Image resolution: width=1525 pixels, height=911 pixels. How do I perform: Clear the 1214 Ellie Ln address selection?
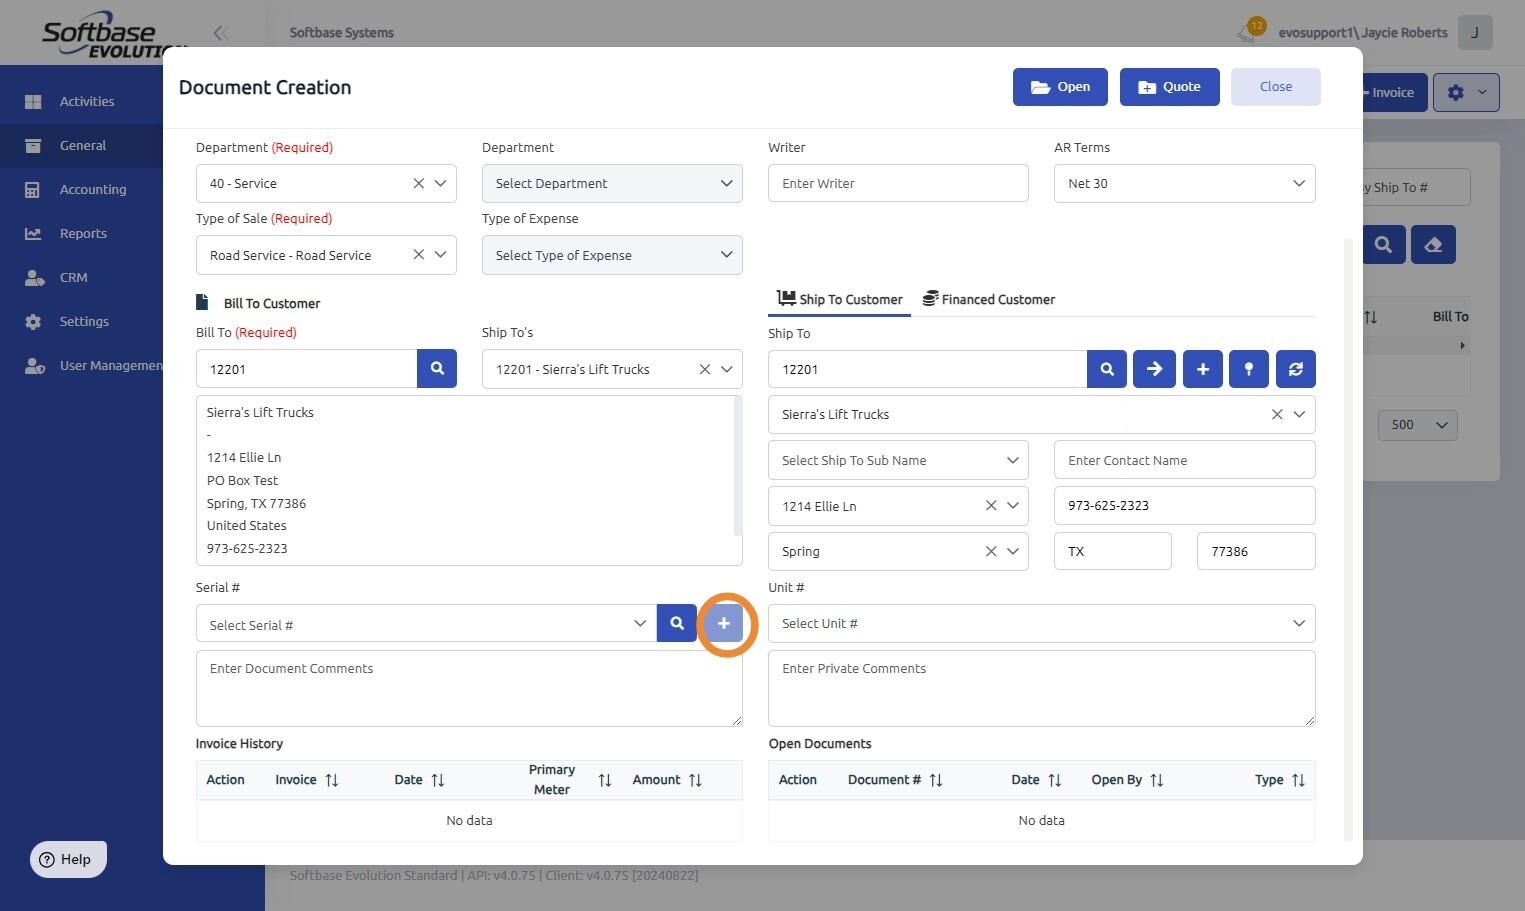(991, 506)
